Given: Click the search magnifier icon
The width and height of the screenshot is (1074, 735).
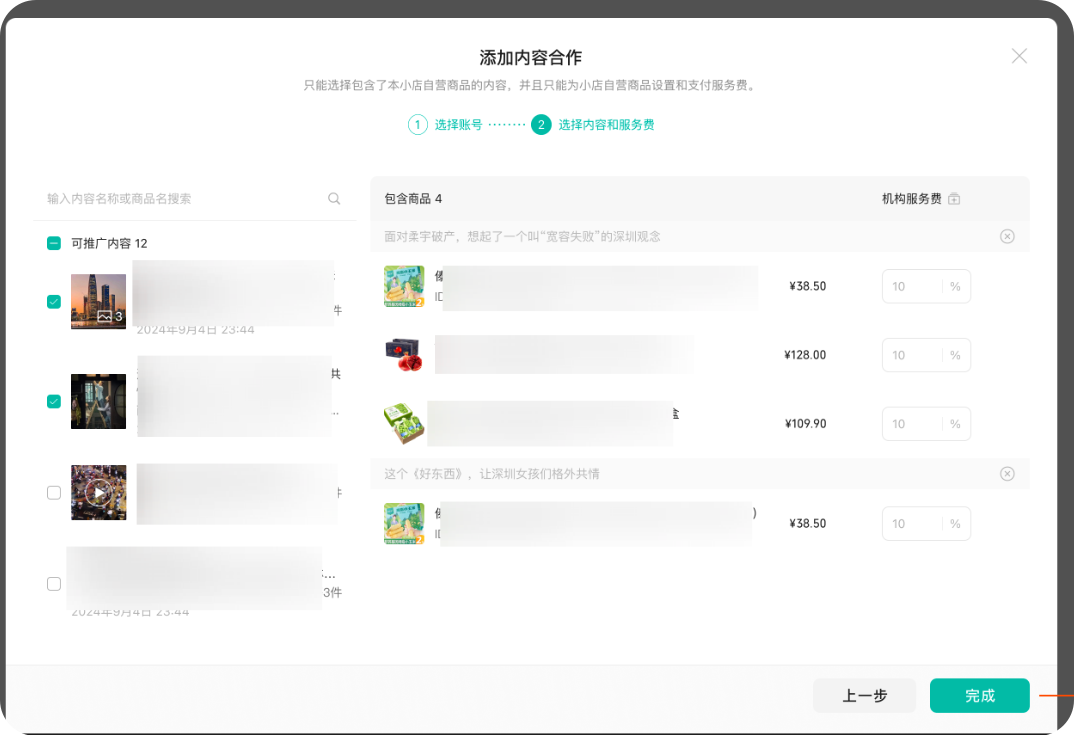Looking at the screenshot, I should (x=334, y=199).
